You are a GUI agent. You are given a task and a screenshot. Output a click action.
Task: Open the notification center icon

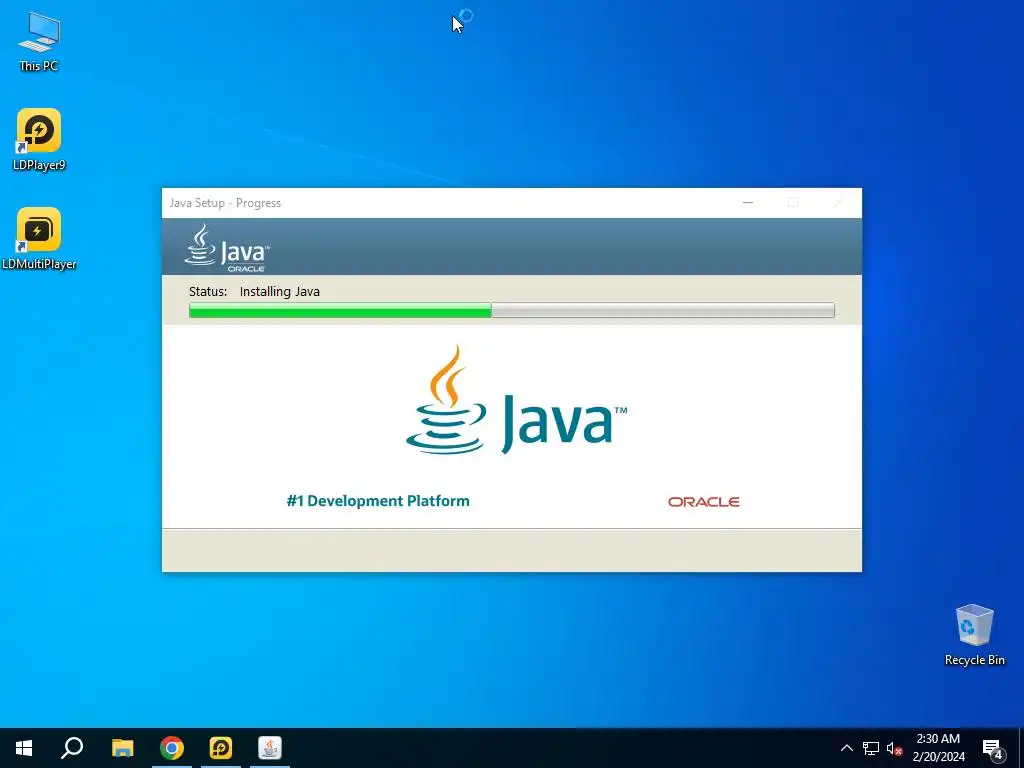pos(993,748)
